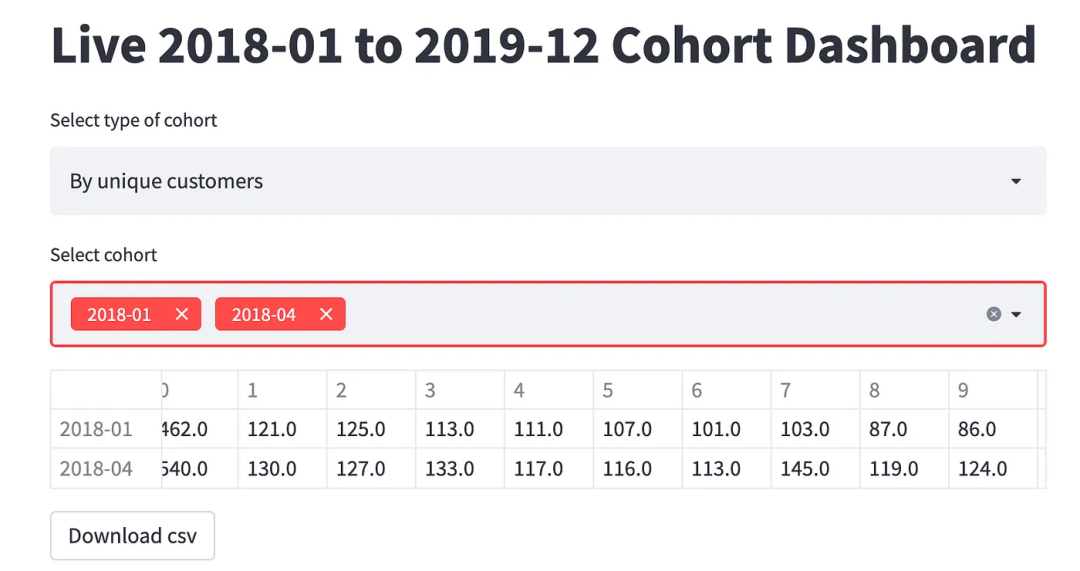Select cell with value 145.0
The height and width of the screenshot is (571, 1080).
pyautogui.click(x=804, y=468)
